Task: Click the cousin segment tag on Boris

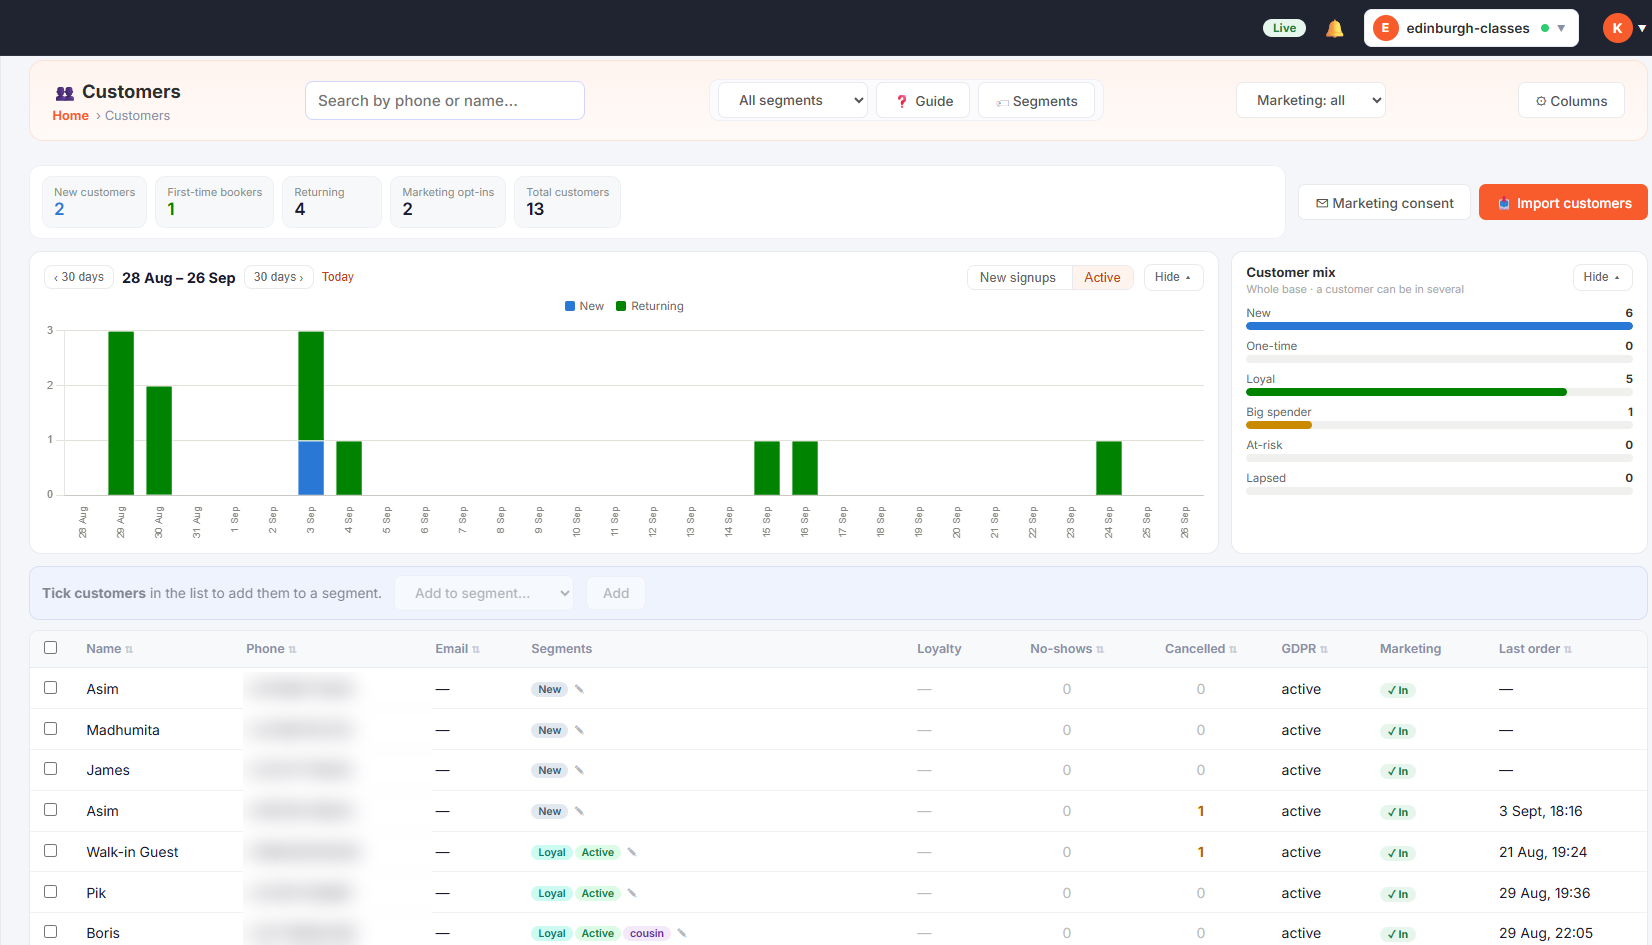Action: tap(647, 933)
